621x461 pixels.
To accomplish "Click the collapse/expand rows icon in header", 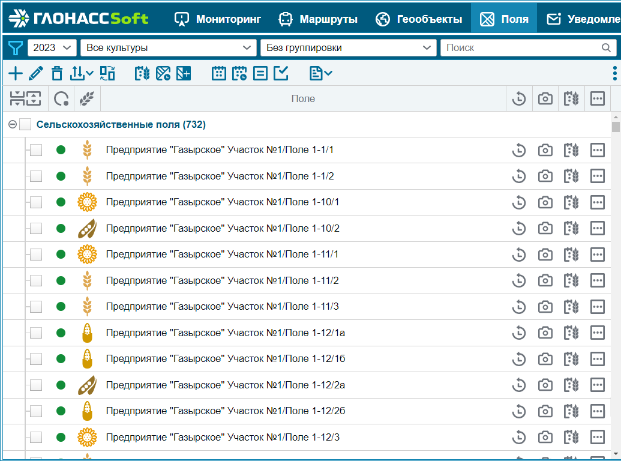I will tap(25, 99).
